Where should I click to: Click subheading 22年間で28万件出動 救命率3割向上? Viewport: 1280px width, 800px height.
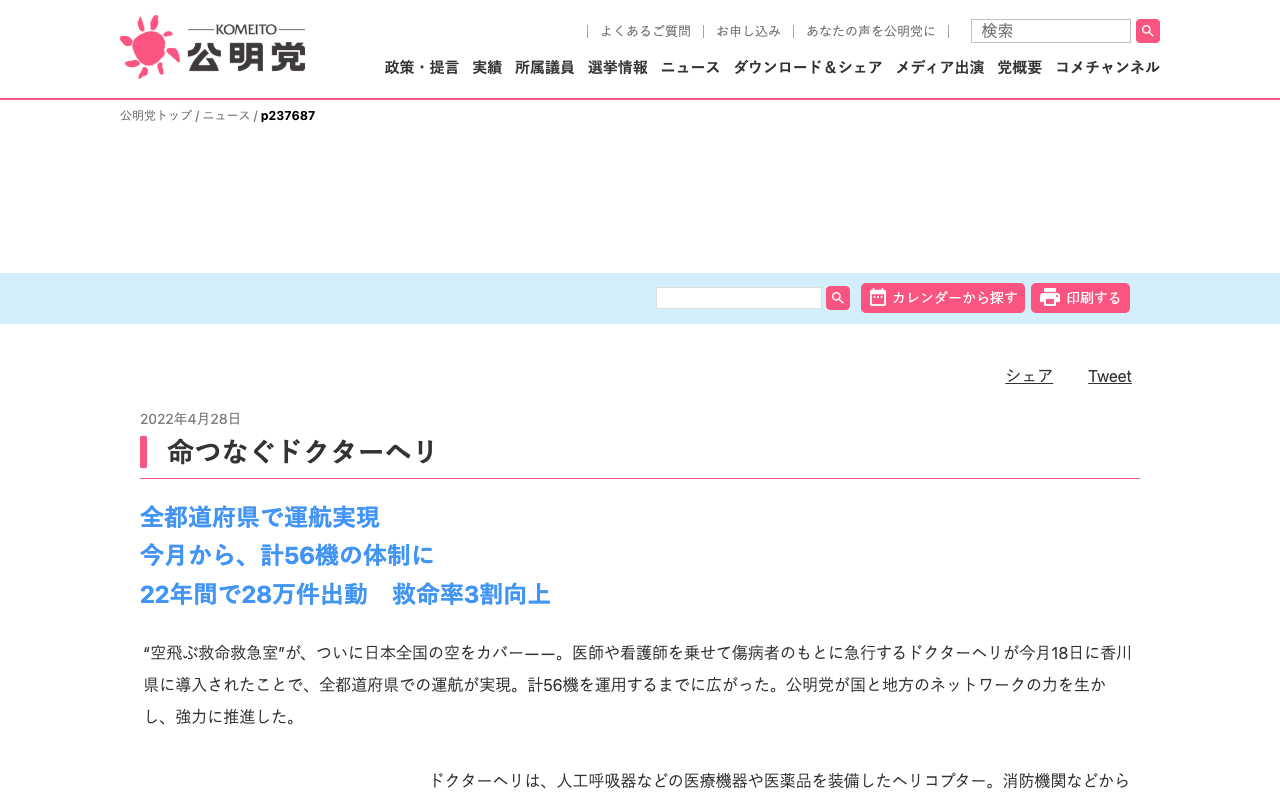pos(345,594)
